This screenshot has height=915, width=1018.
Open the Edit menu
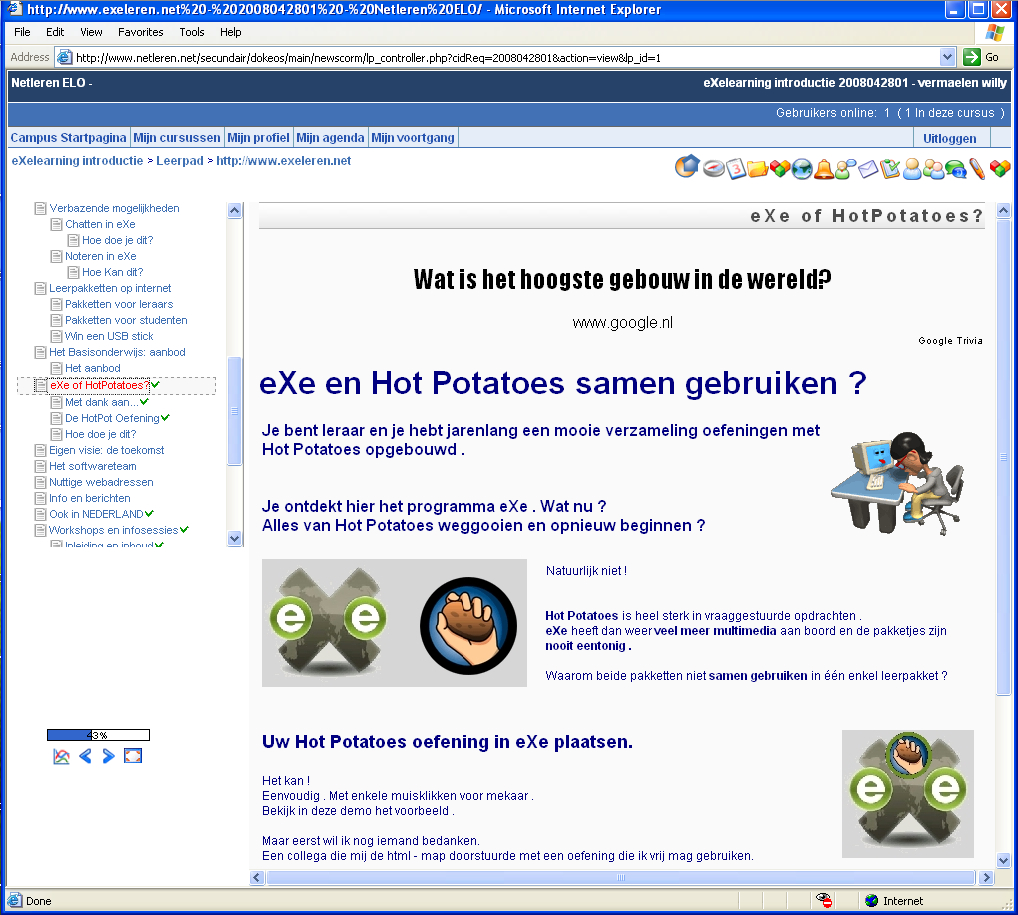(x=55, y=32)
